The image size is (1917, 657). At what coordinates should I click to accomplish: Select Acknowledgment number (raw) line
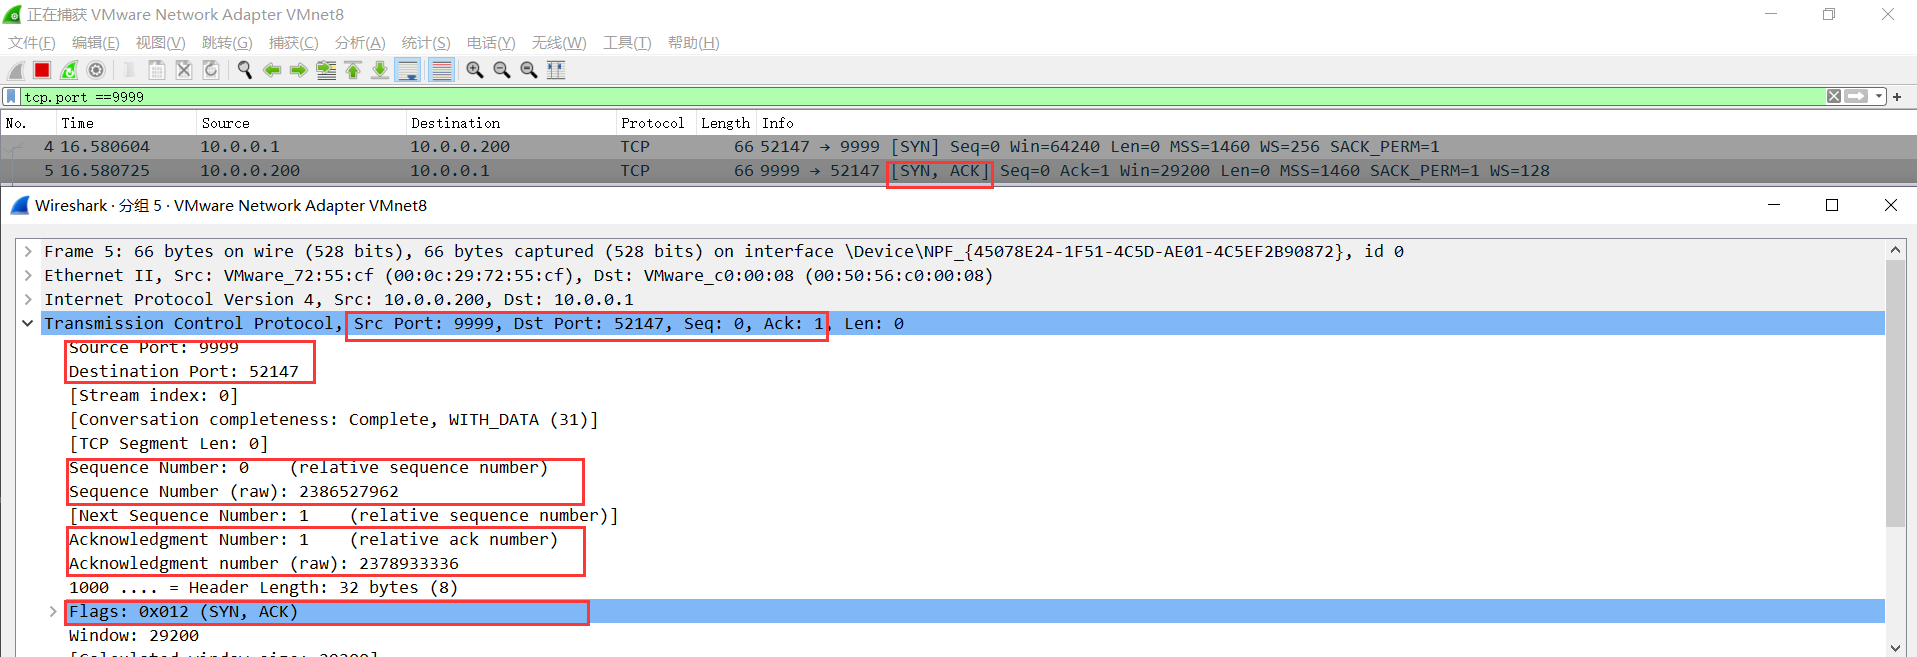[x=264, y=564]
